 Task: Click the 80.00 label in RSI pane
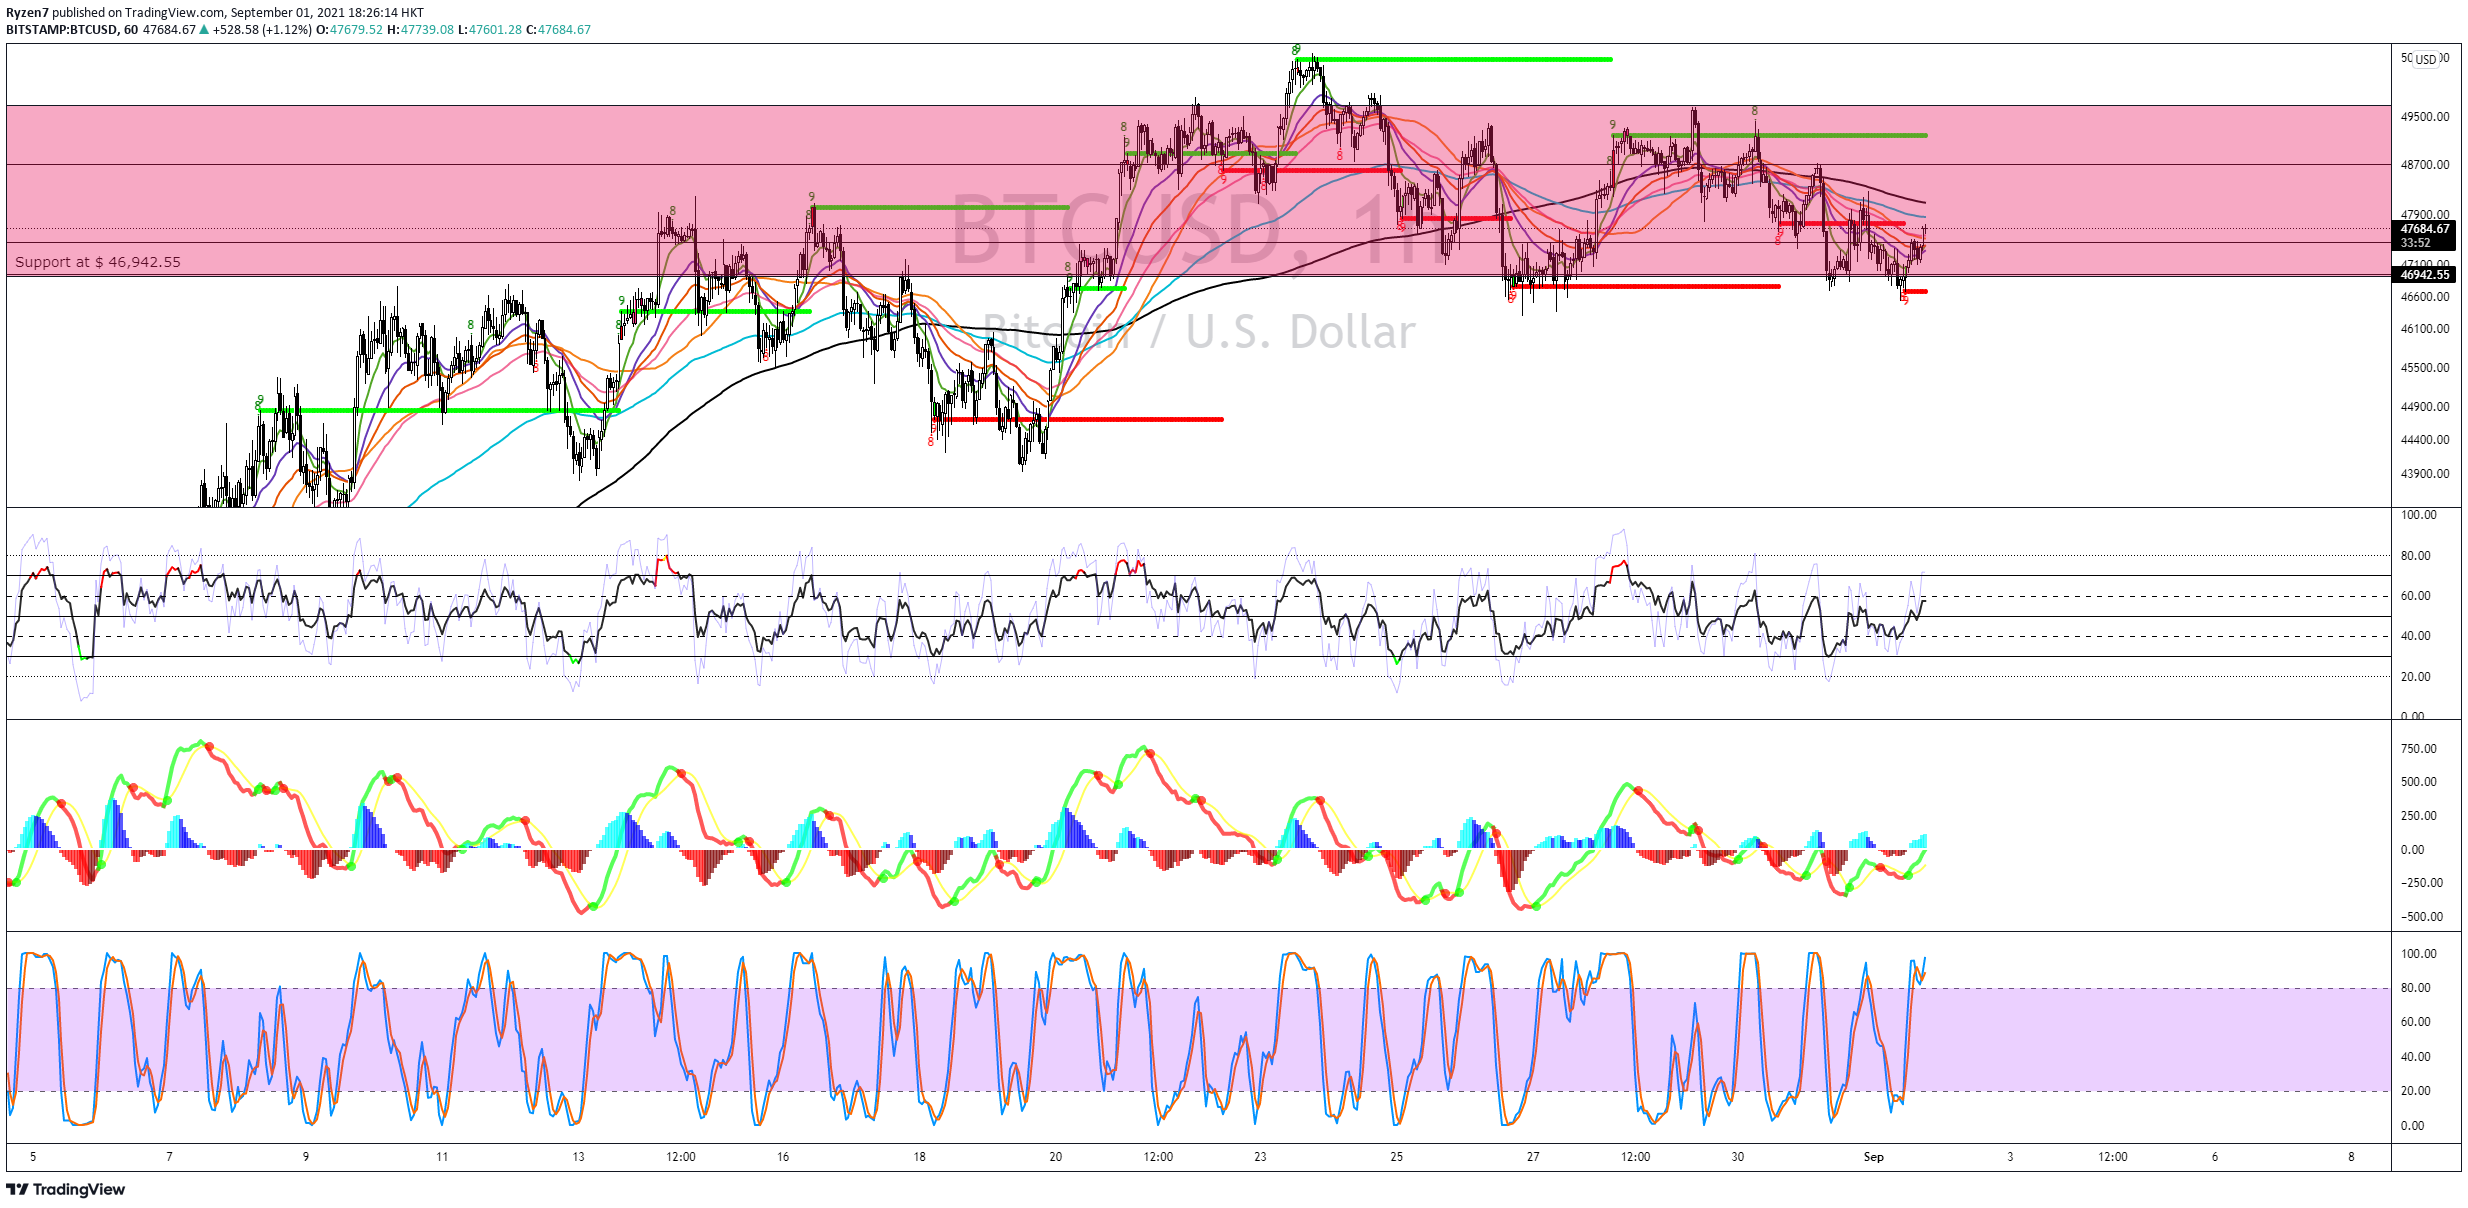click(2416, 556)
